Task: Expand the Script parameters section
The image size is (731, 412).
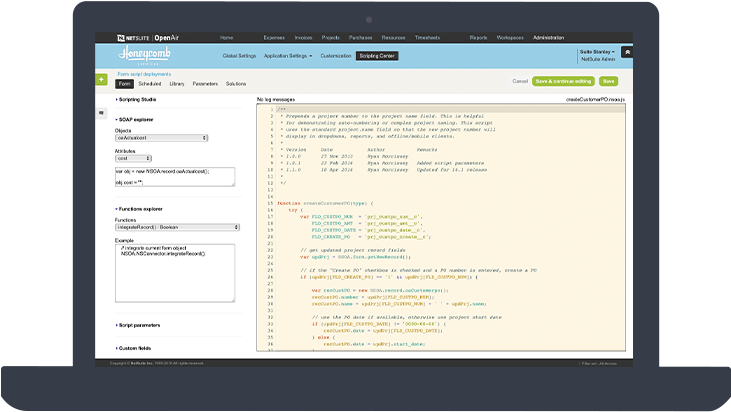Action: pyautogui.click(x=140, y=325)
